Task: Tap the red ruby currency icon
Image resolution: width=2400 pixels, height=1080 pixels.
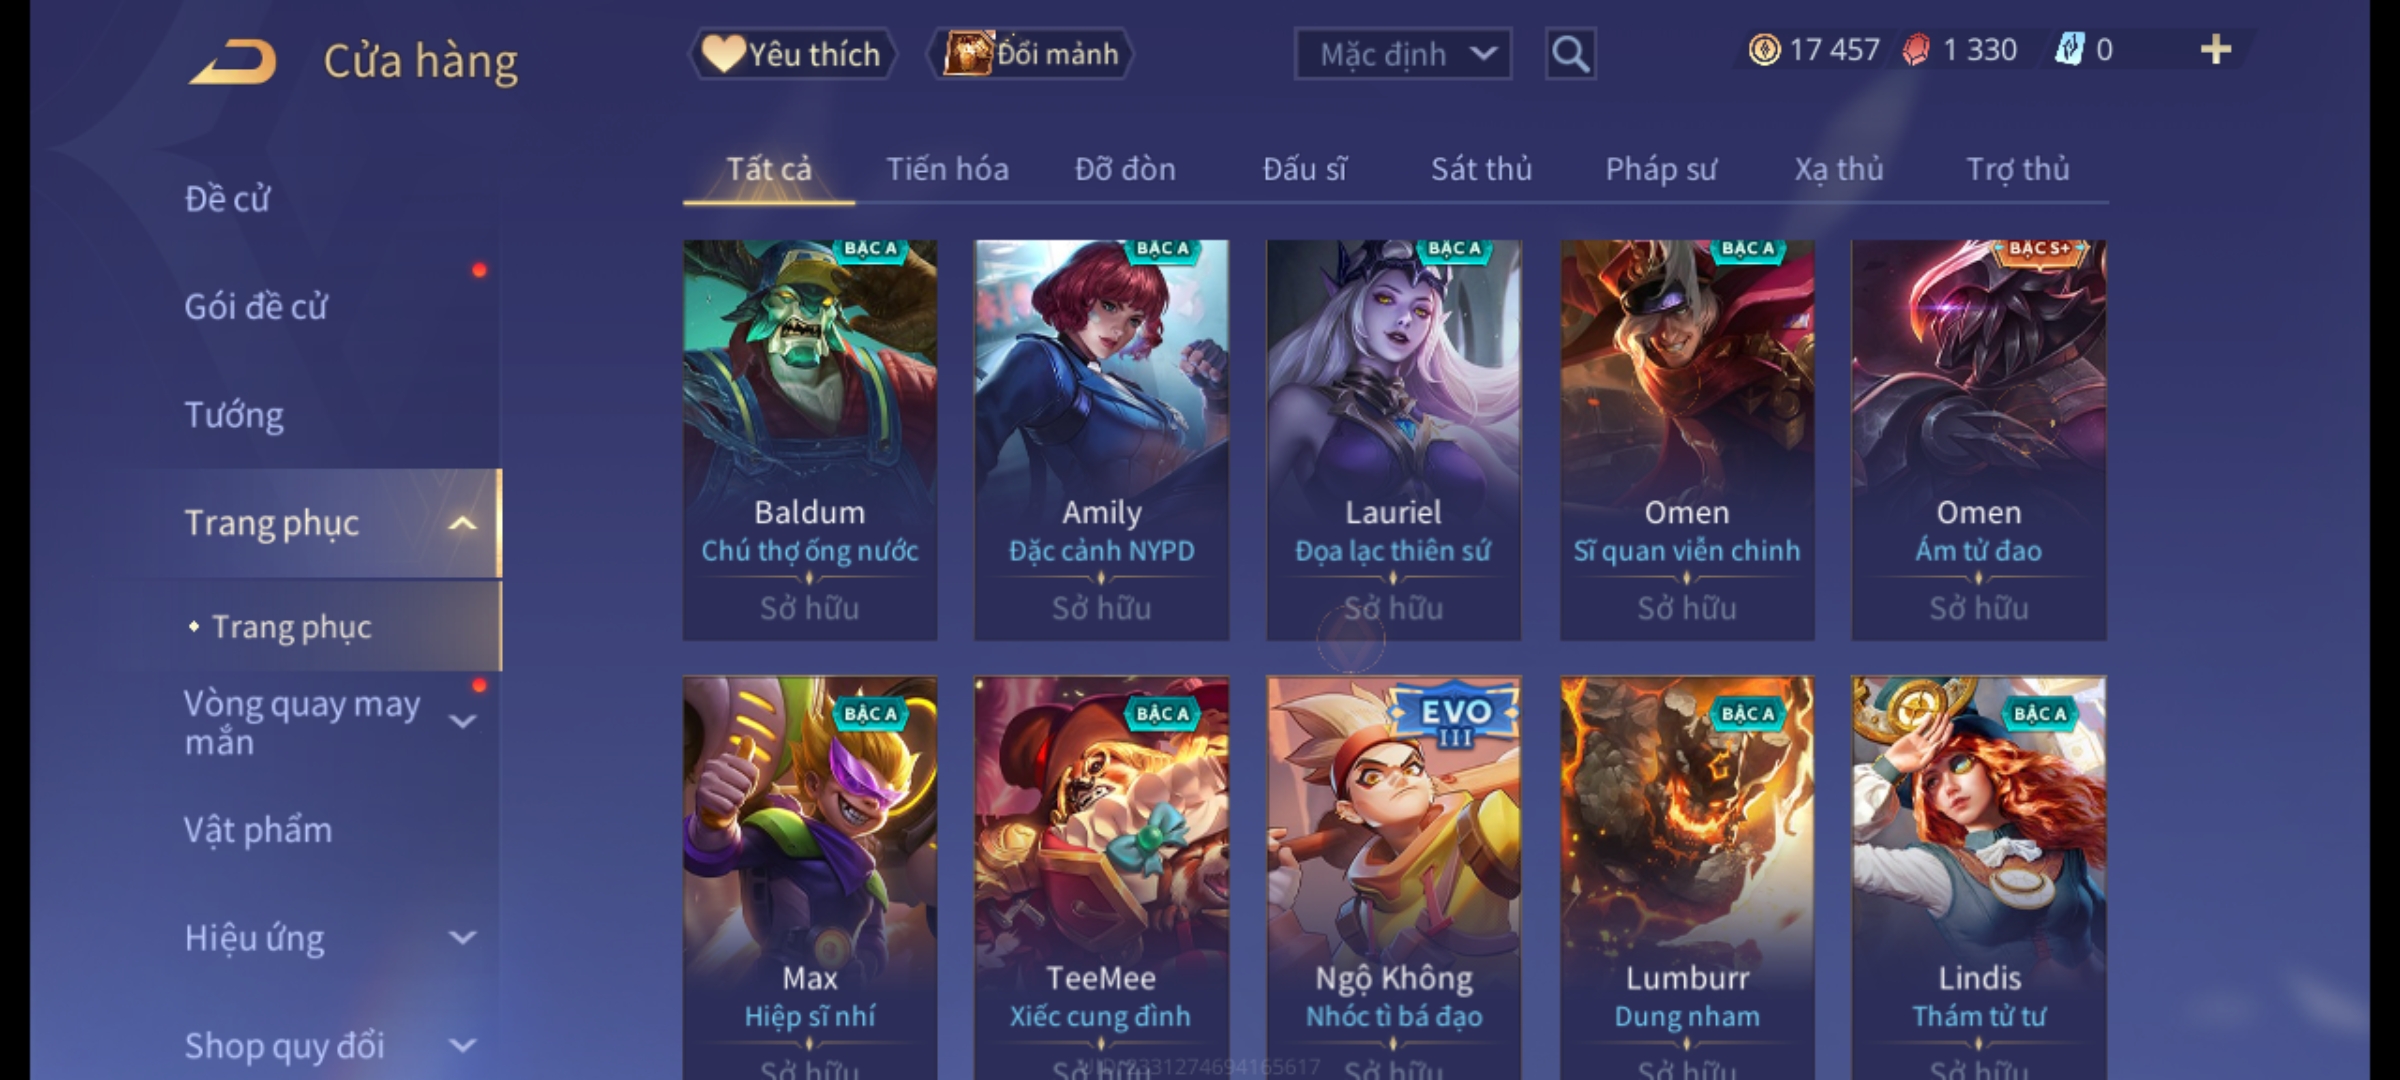Action: point(1916,50)
